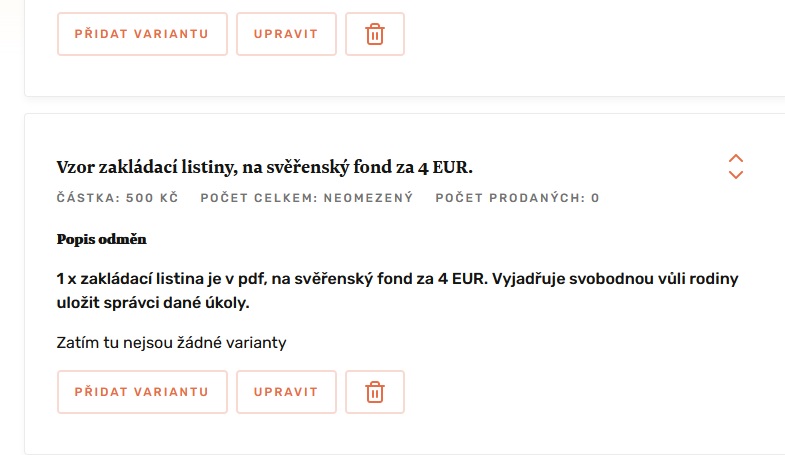Click the NEOMEZENÝ total count value
The height and width of the screenshot is (455, 785).
[x=368, y=198]
